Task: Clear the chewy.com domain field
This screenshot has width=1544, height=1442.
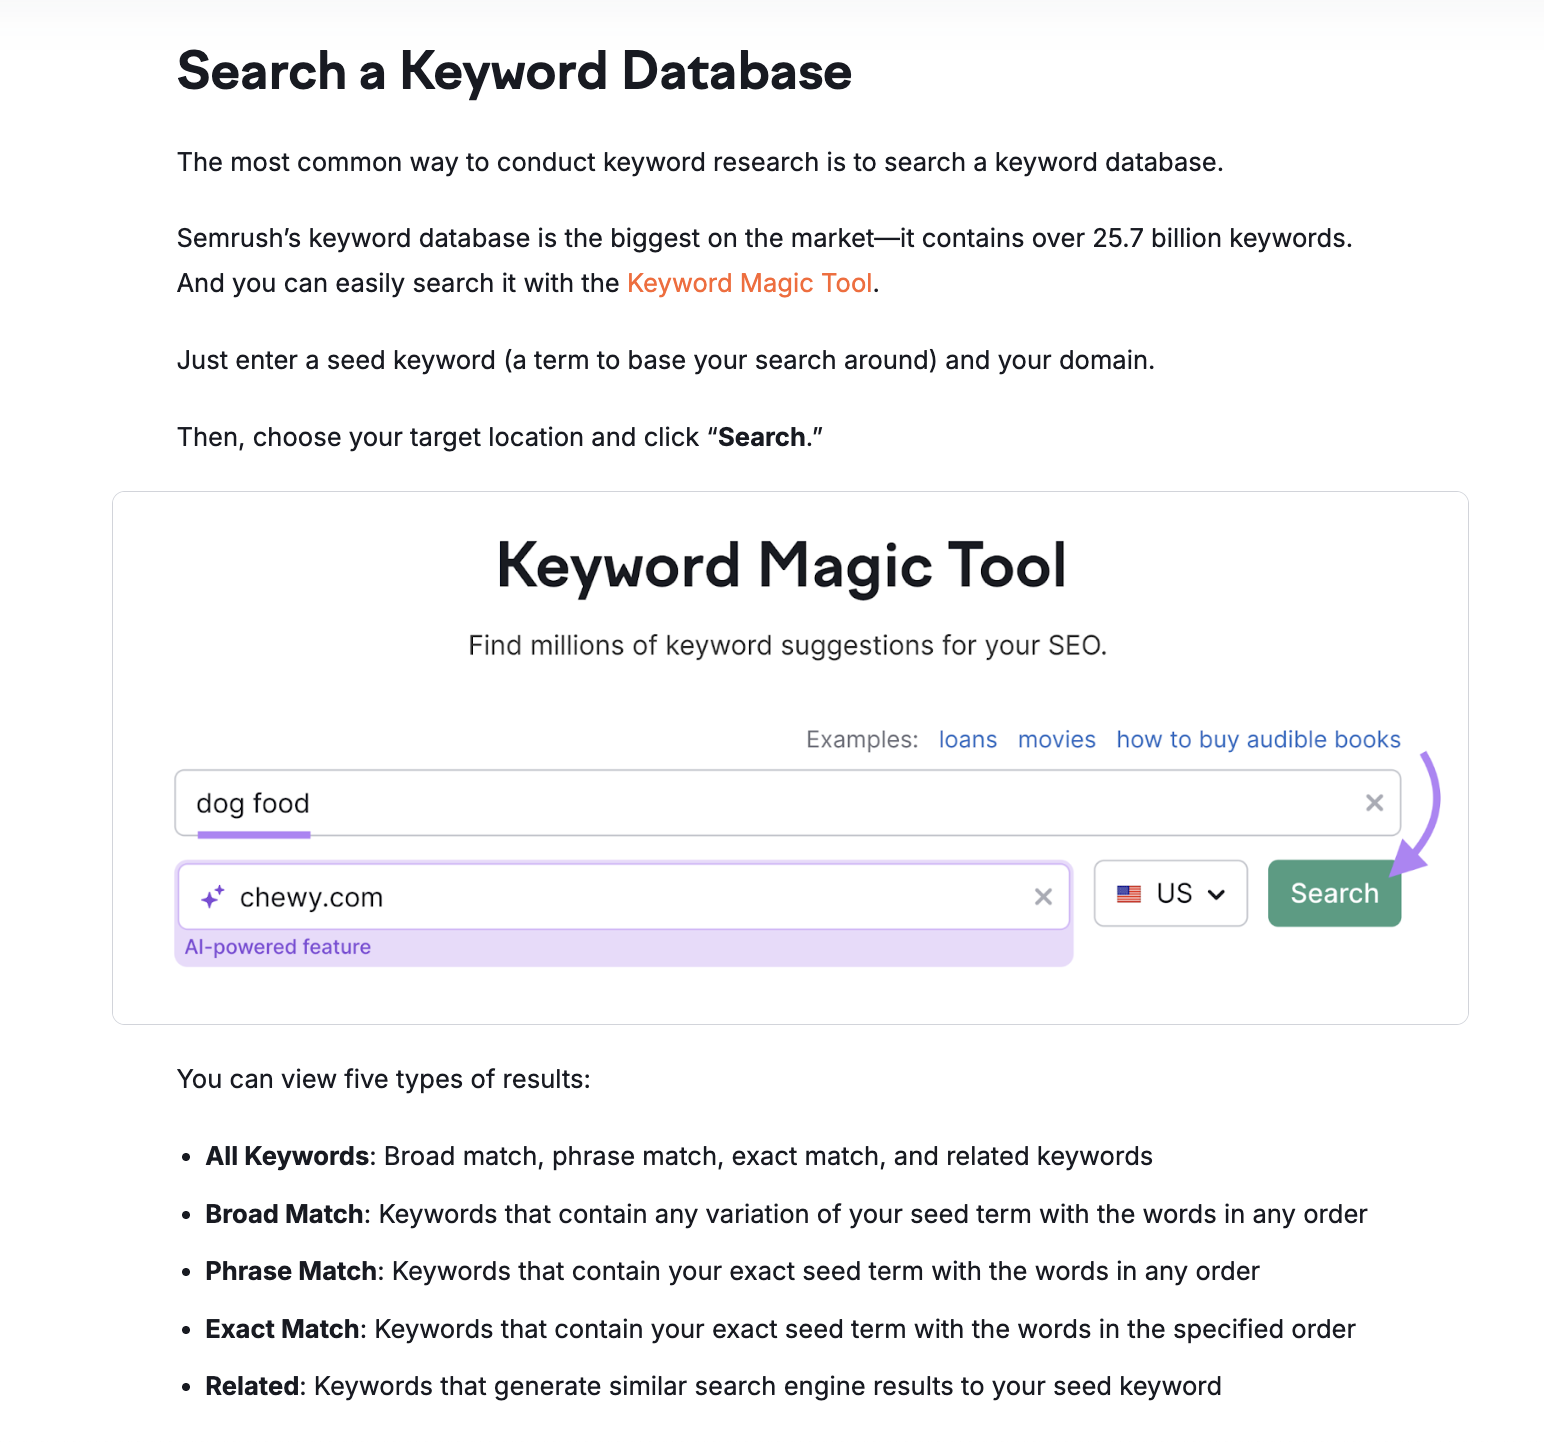Action: pyautogui.click(x=1043, y=897)
